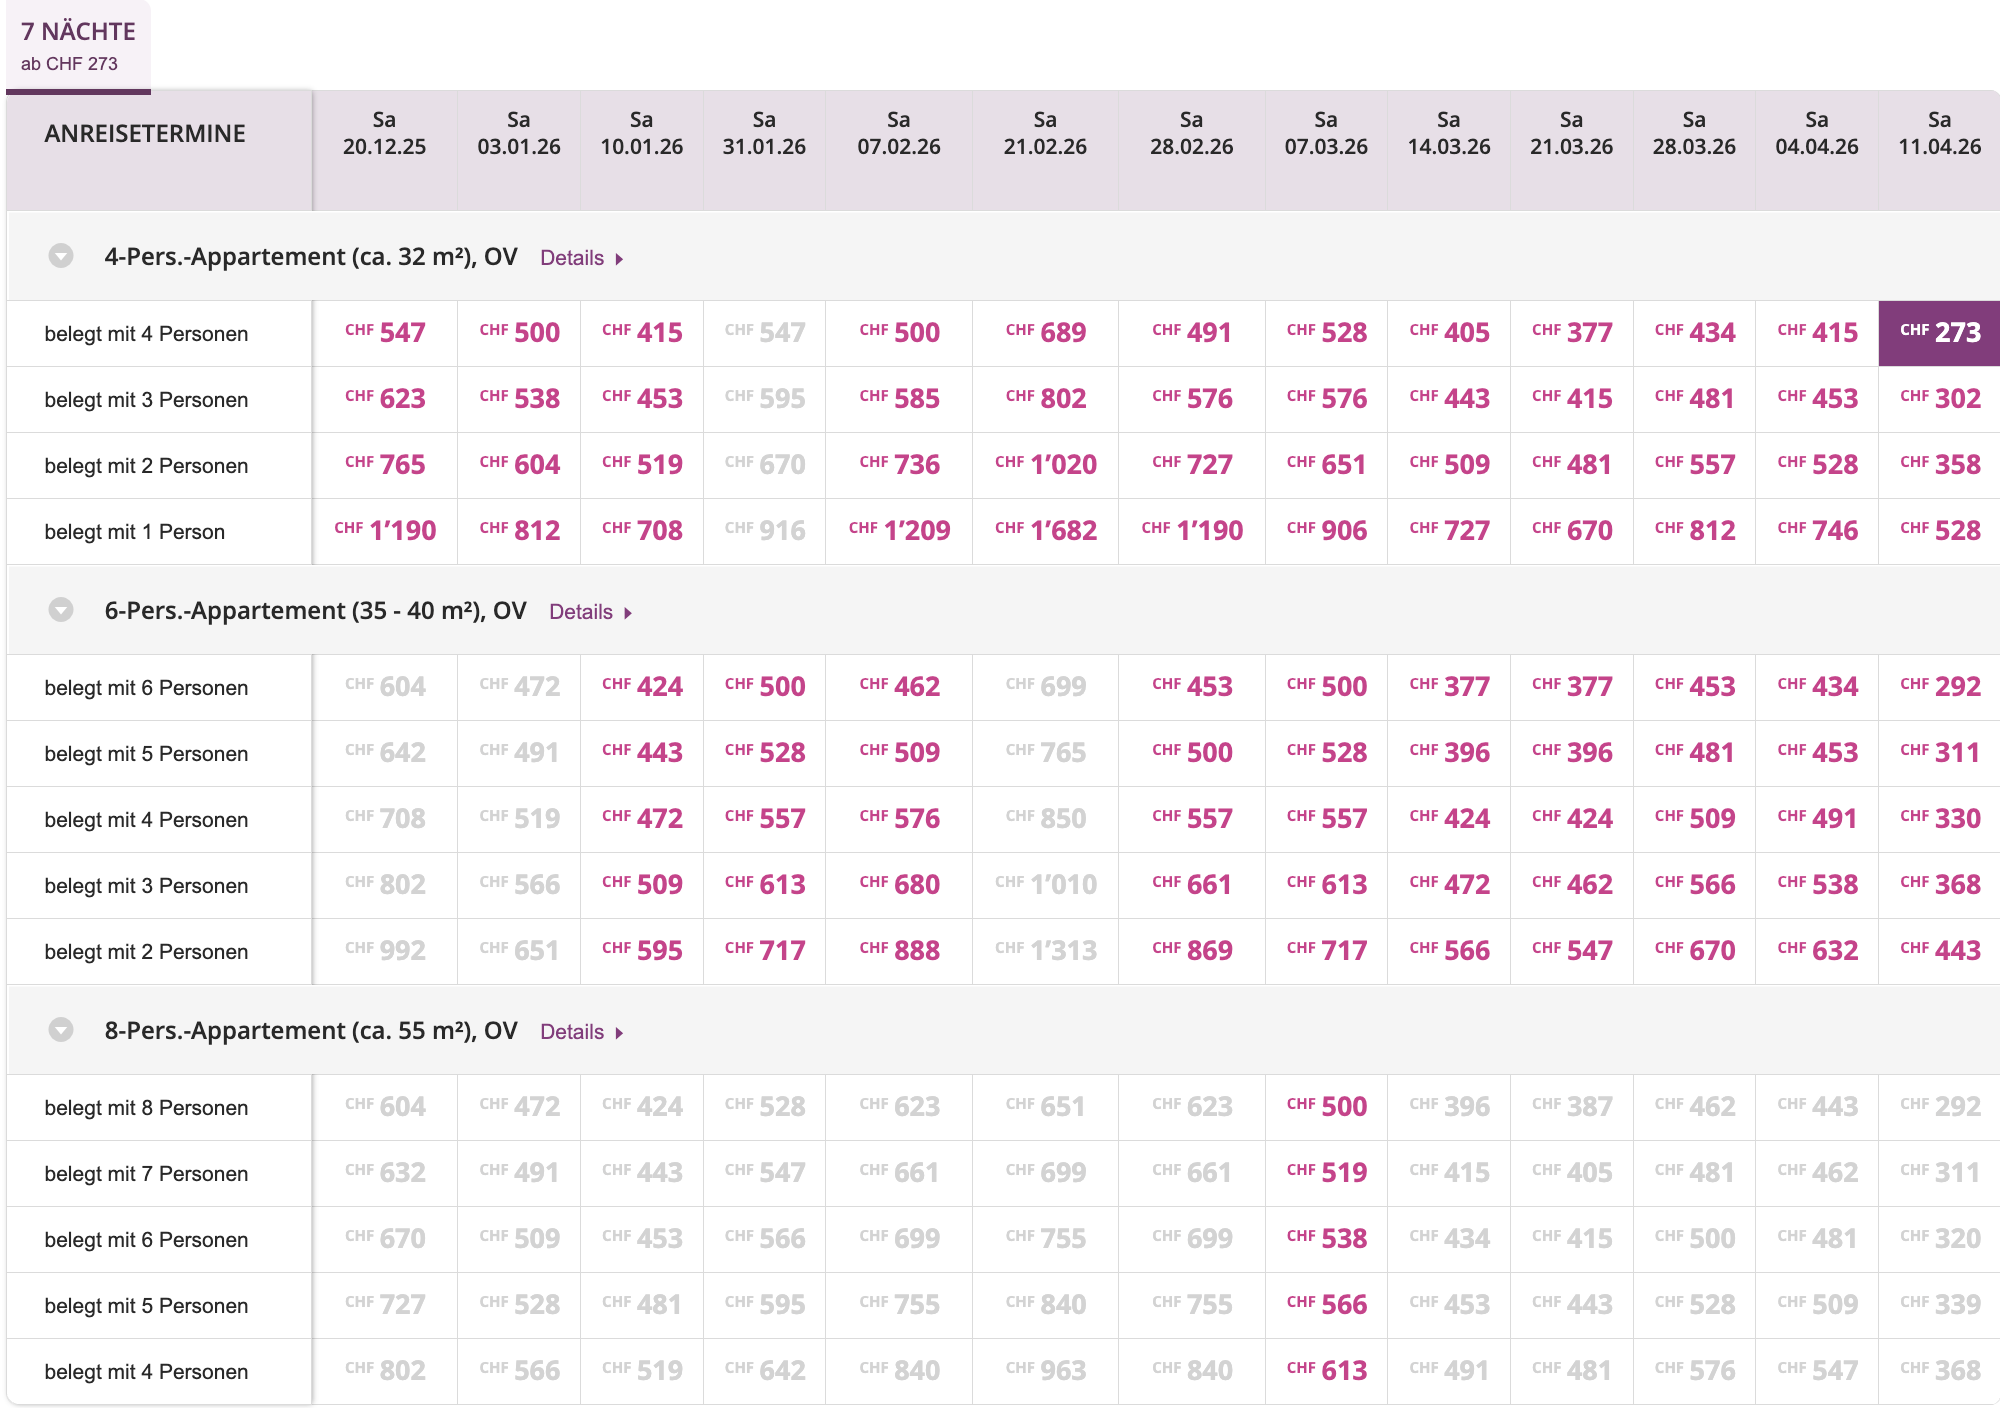Select CHF 292 for 6 Personen on 11.04.26
Image resolution: width=2000 pixels, height=1408 pixels.
pyautogui.click(x=1939, y=687)
